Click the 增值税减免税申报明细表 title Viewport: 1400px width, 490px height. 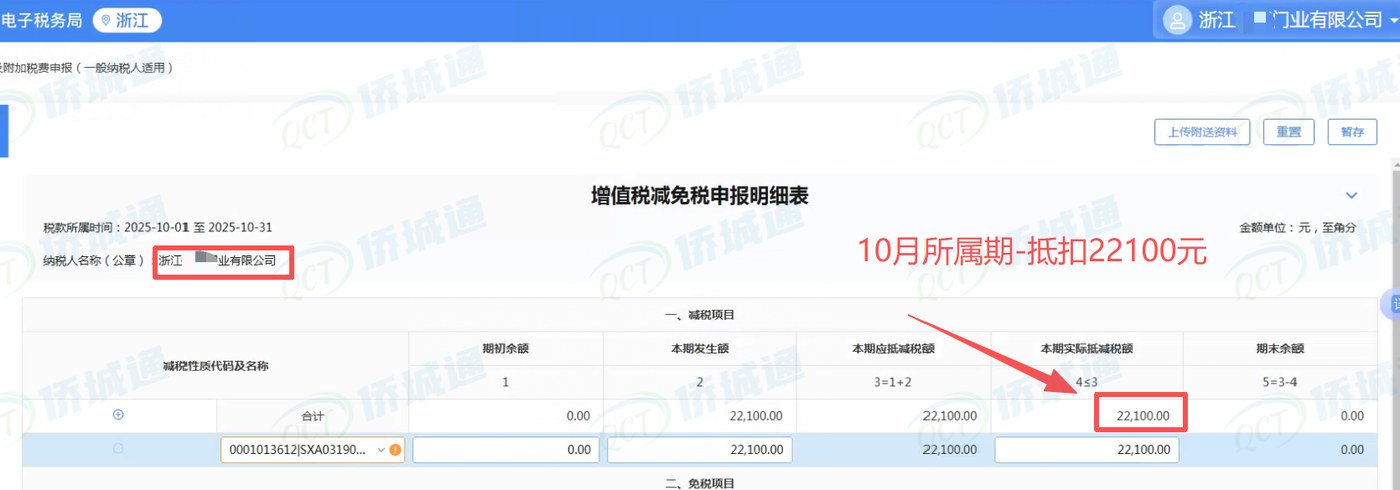pos(700,196)
